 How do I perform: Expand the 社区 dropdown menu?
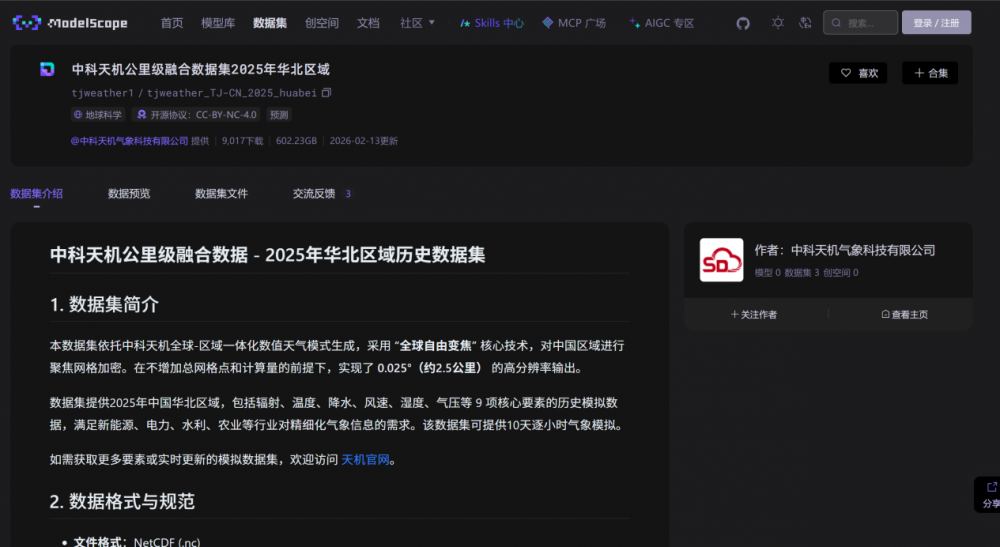tap(417, 23)
